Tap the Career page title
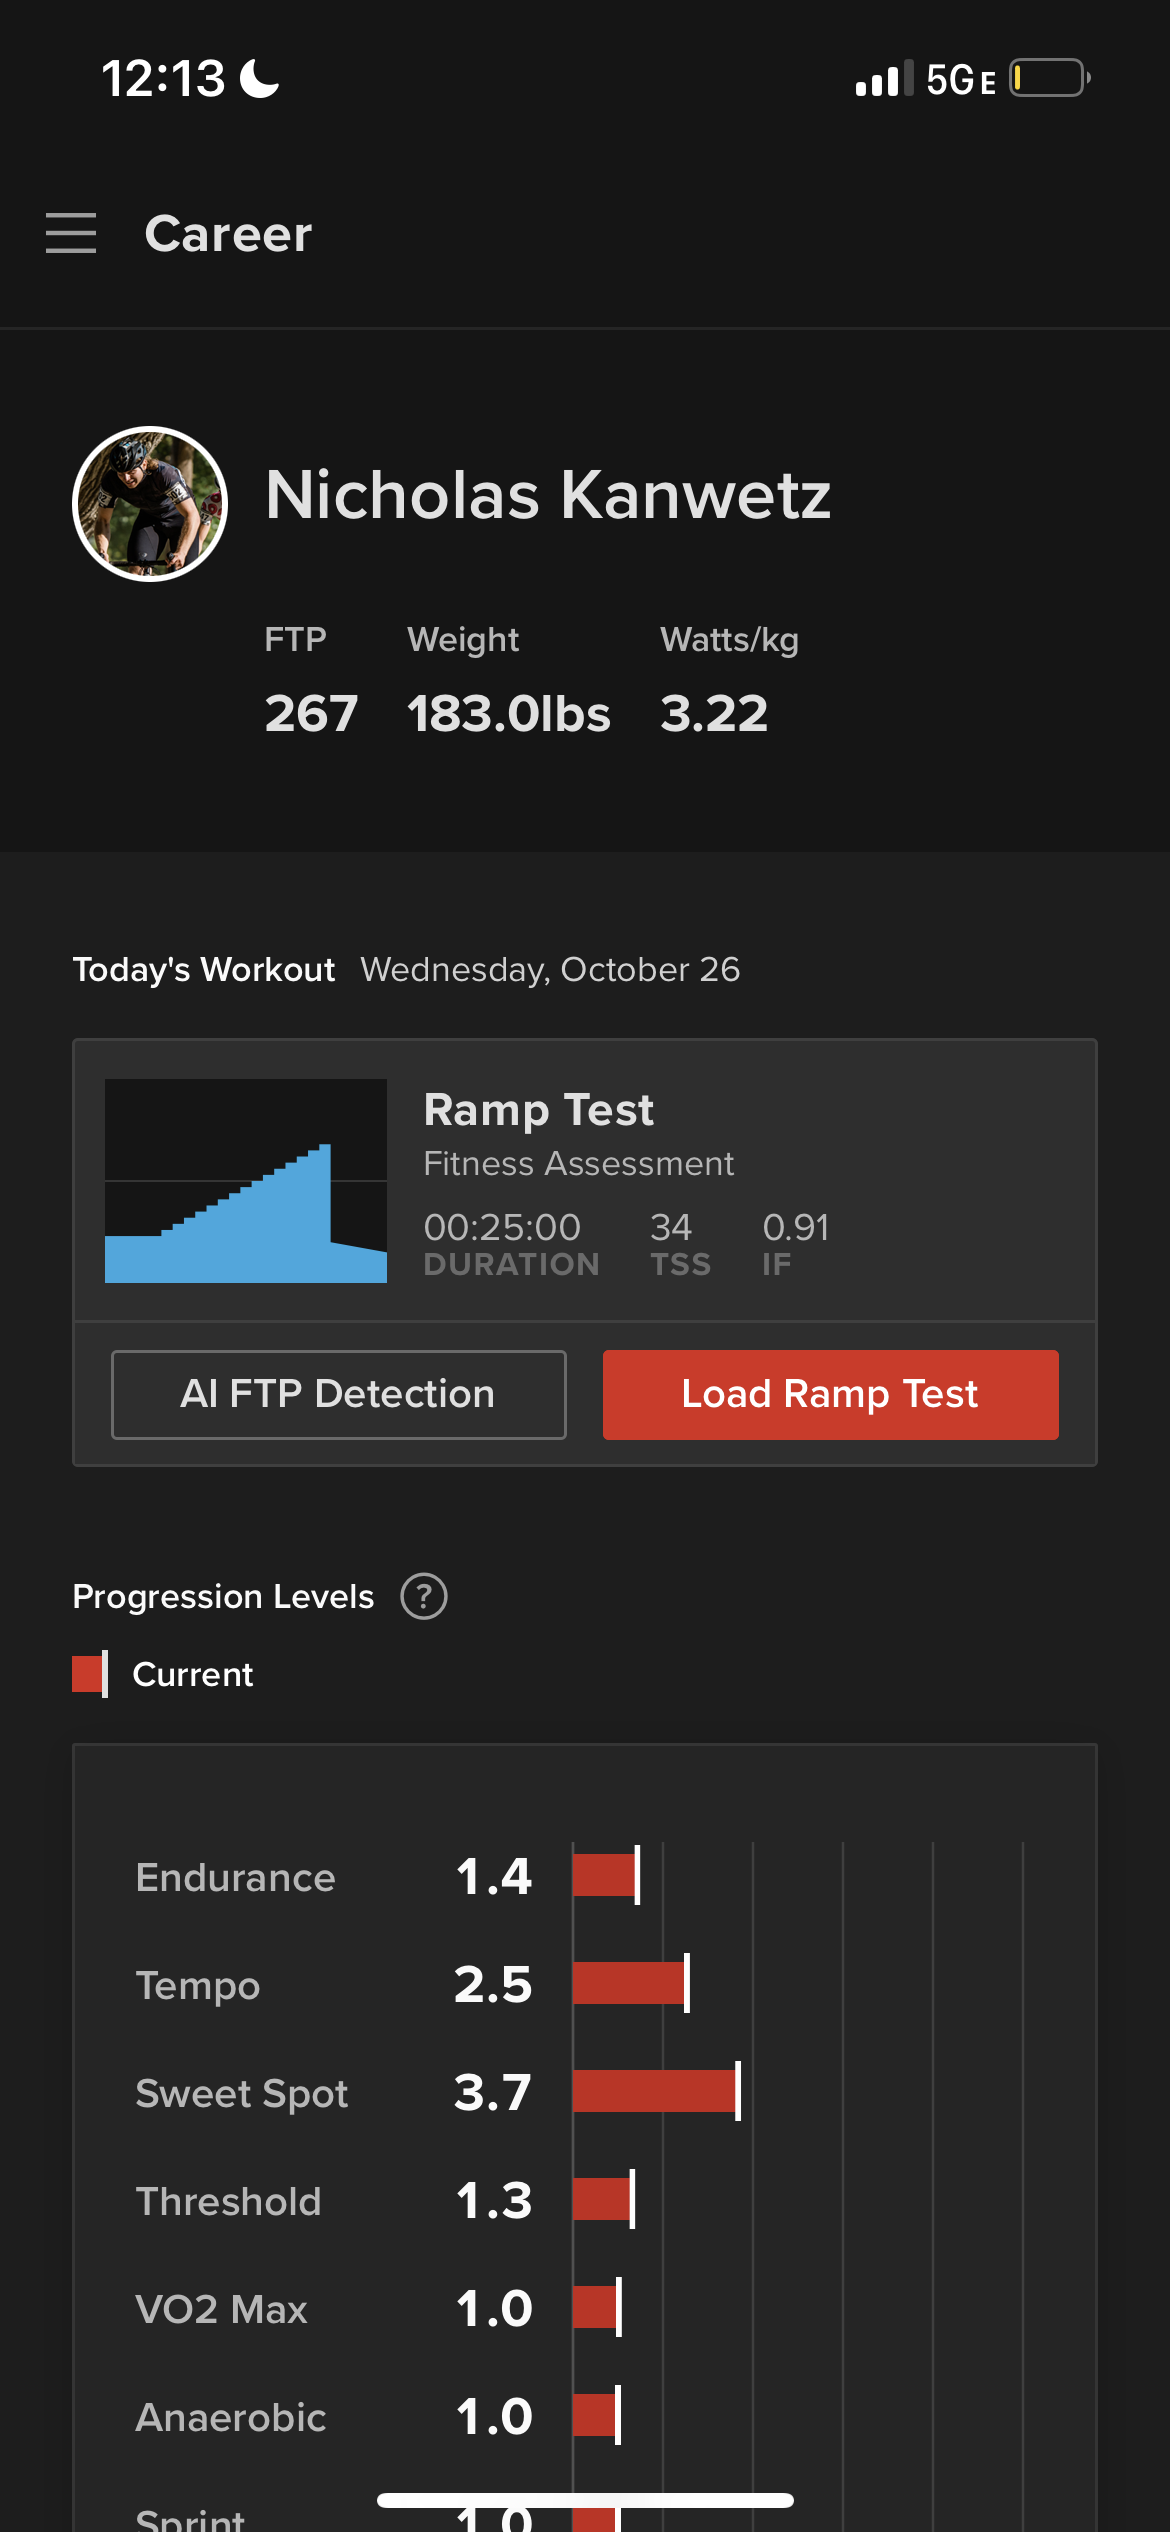Image resolution: width=1170 pixels, height=2532 pixels. click(228, 234)
